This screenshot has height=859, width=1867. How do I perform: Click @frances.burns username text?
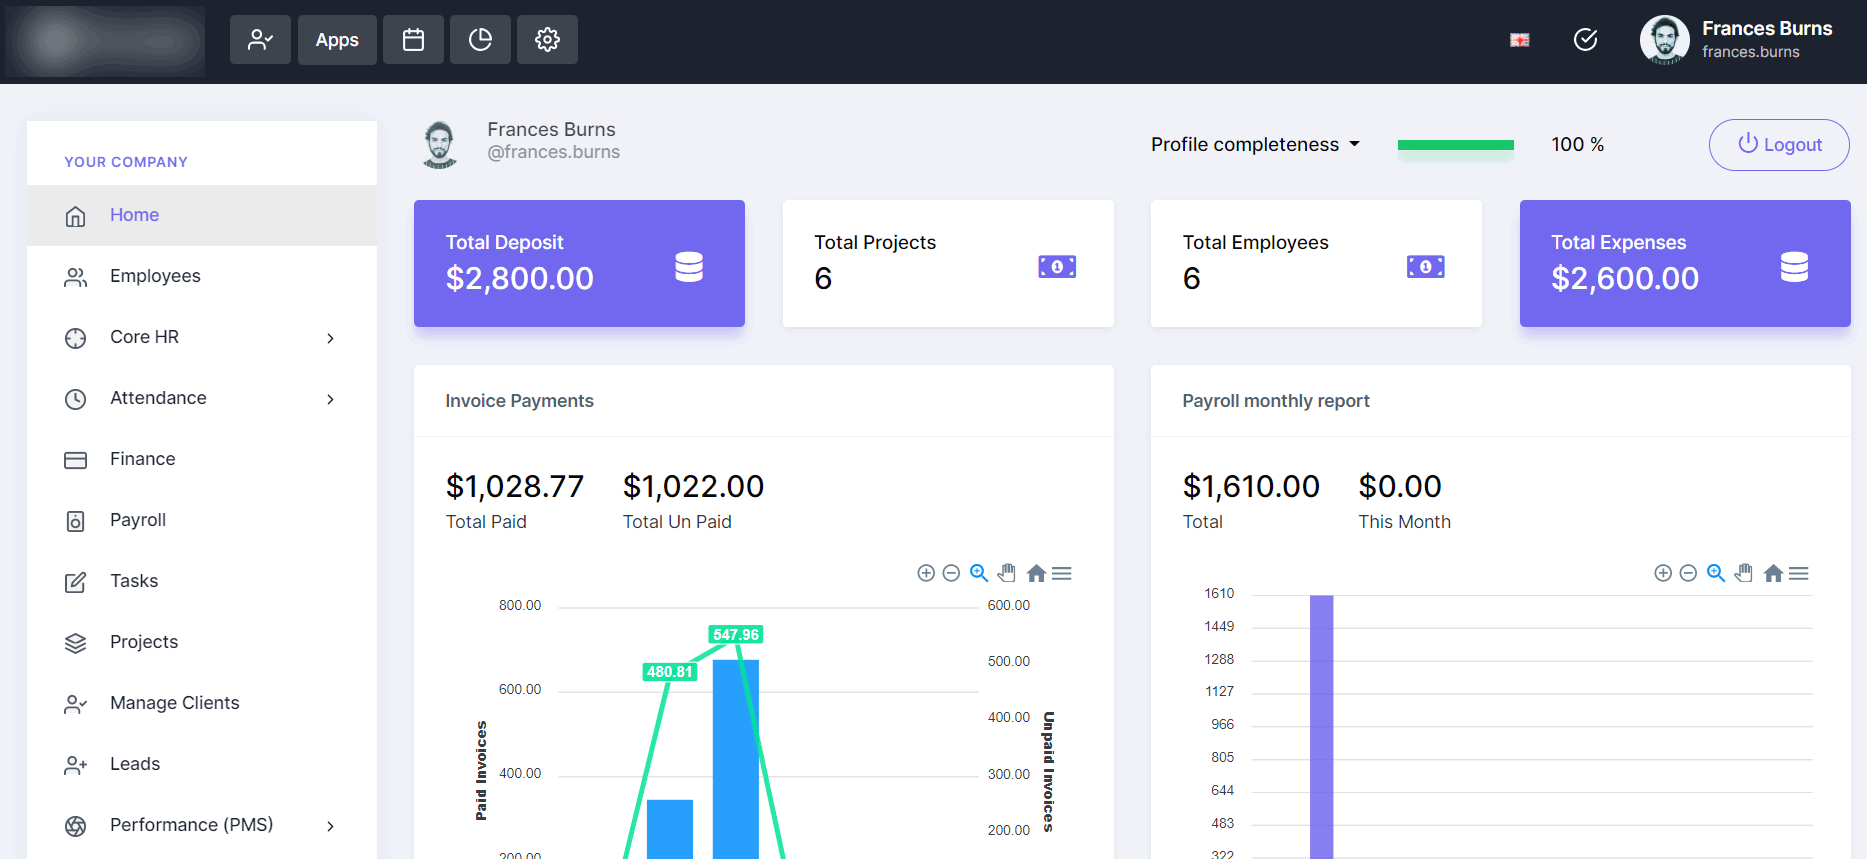click(553, 152)
